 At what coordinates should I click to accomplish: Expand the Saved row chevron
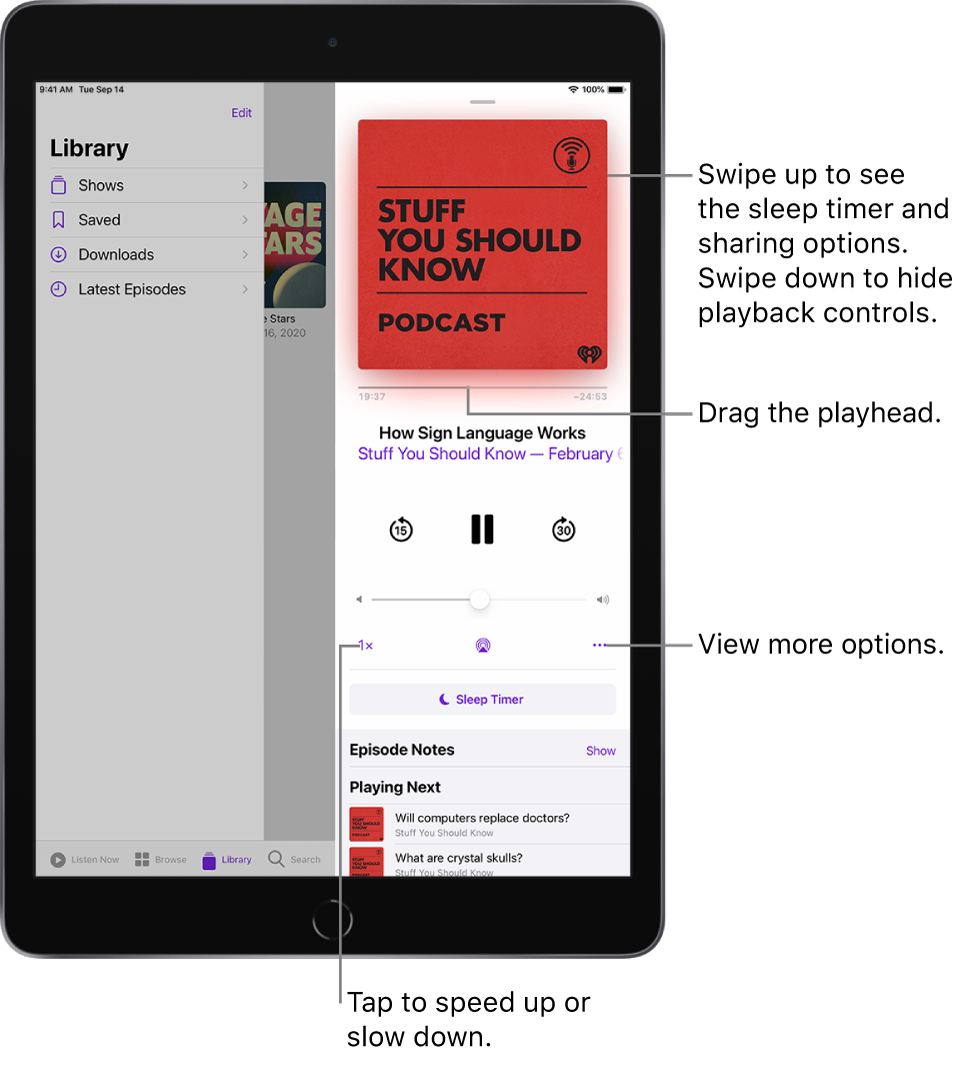(x=245, y=220)
